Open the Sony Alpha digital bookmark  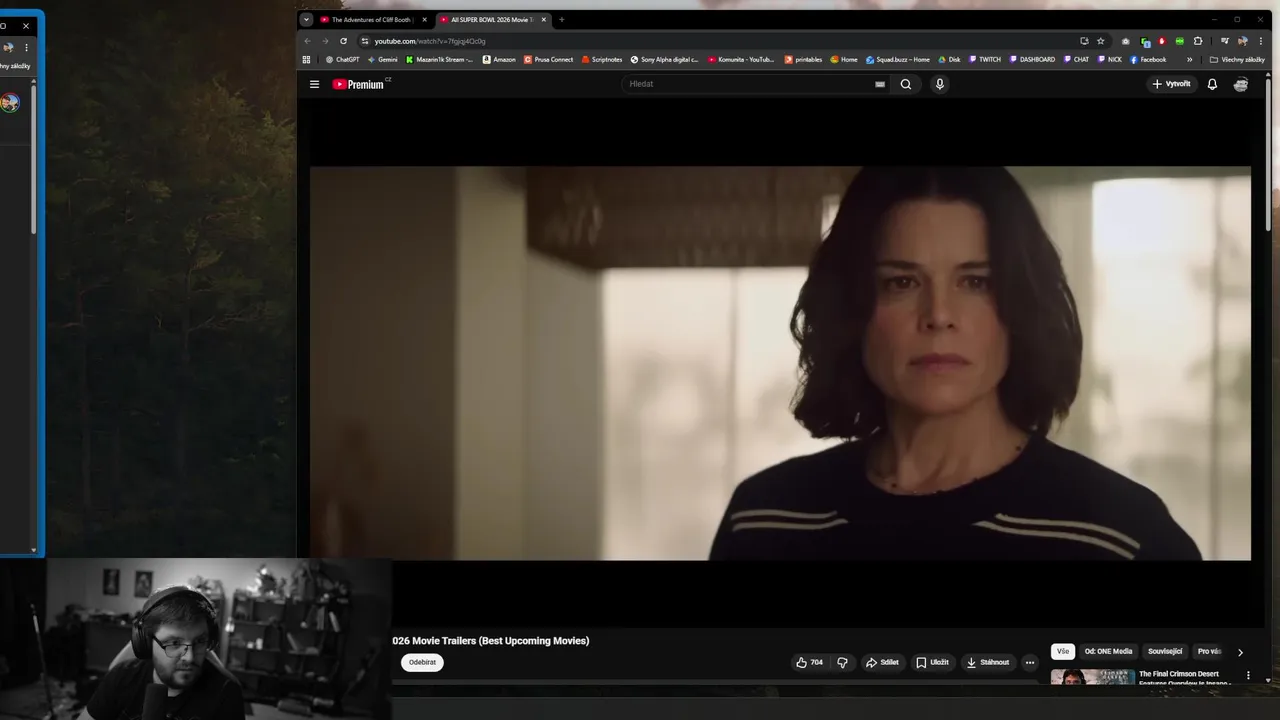click(664, 59)
